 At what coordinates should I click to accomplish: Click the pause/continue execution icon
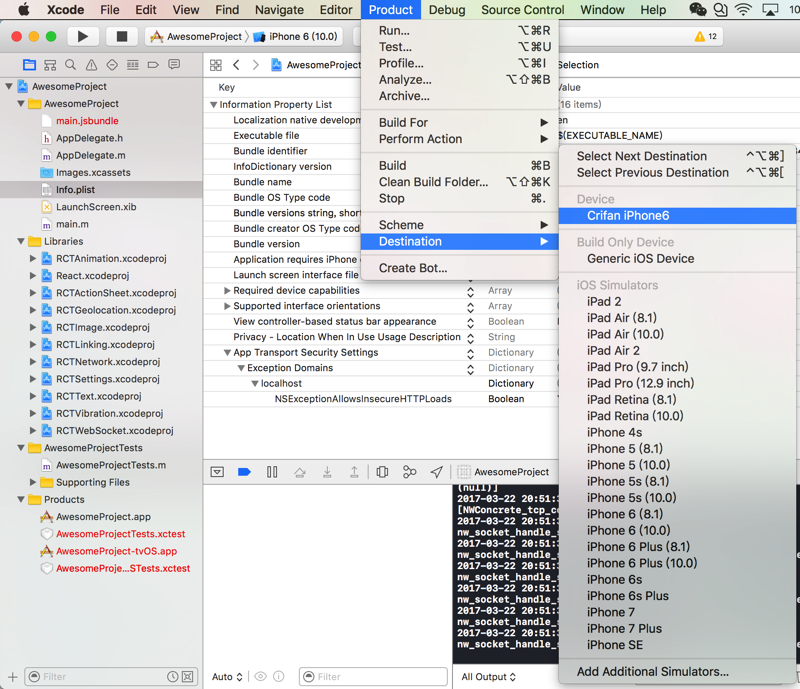click(x=272, y=472)
